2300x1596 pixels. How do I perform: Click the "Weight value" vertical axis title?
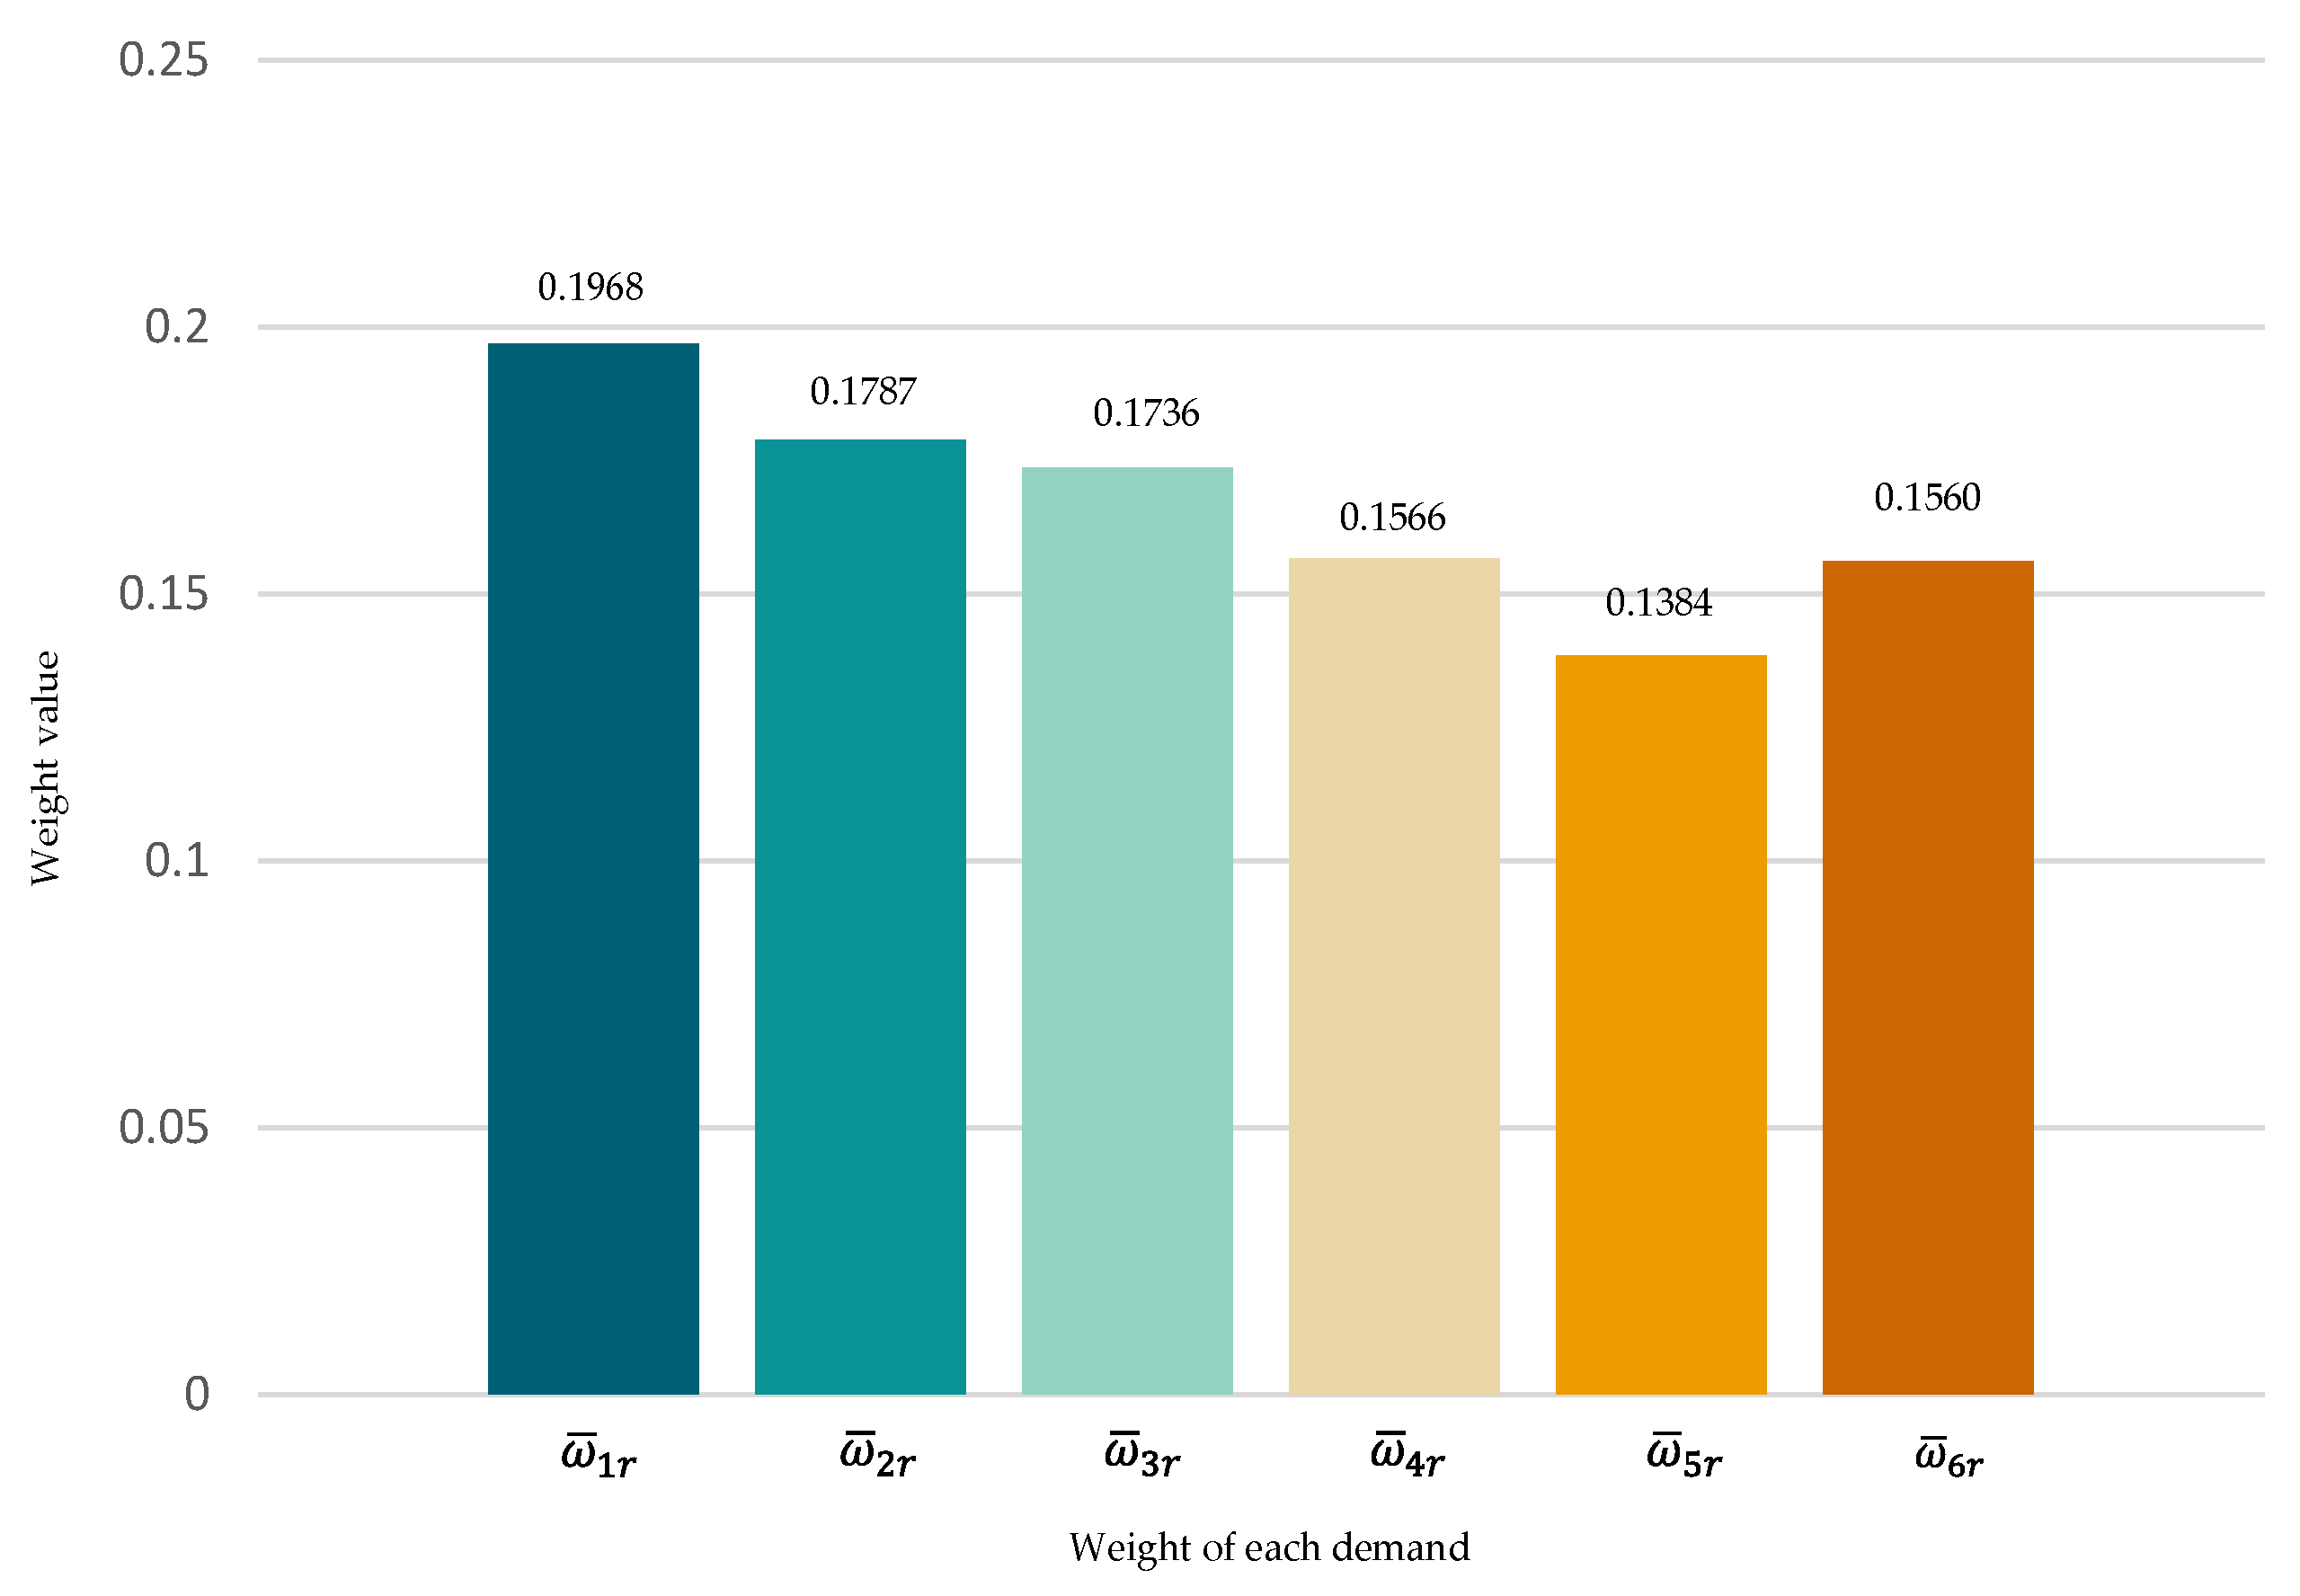[x=46, y=768]
